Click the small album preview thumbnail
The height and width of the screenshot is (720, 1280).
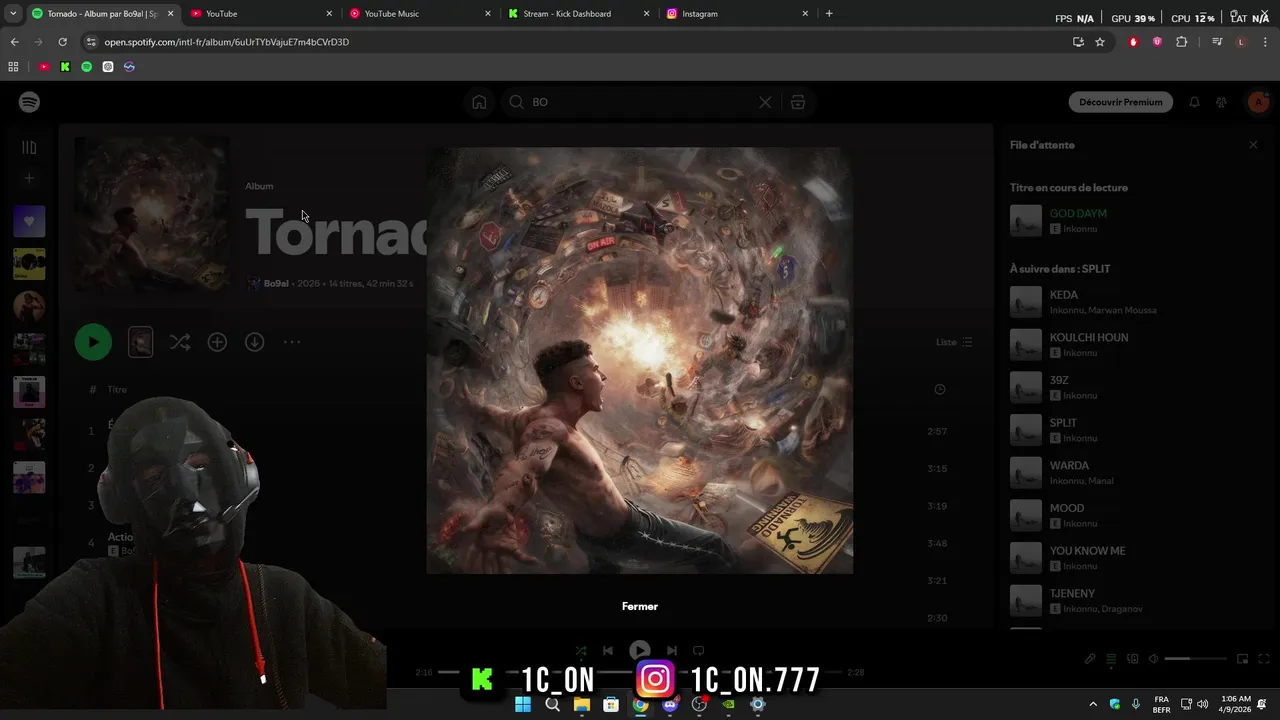click(140, 342)
